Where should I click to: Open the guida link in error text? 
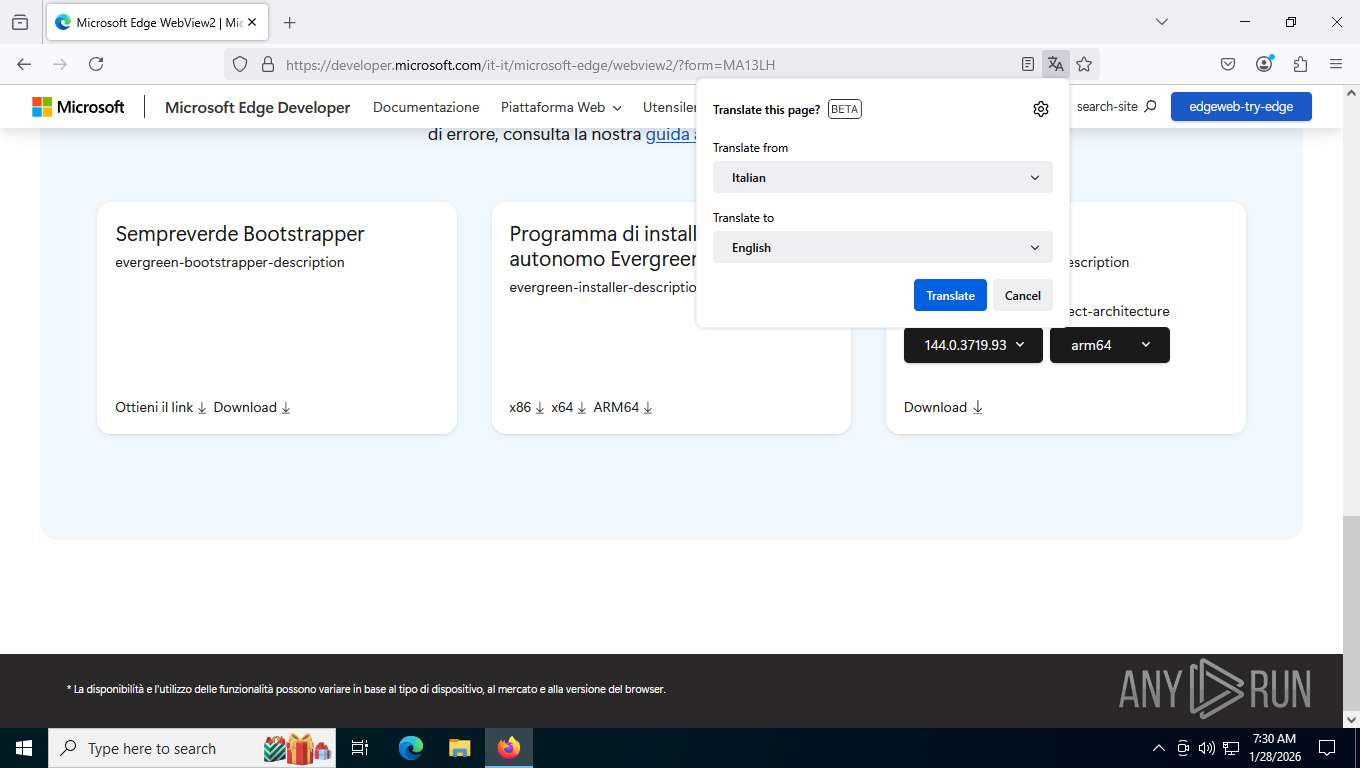[x=670, y=134]
